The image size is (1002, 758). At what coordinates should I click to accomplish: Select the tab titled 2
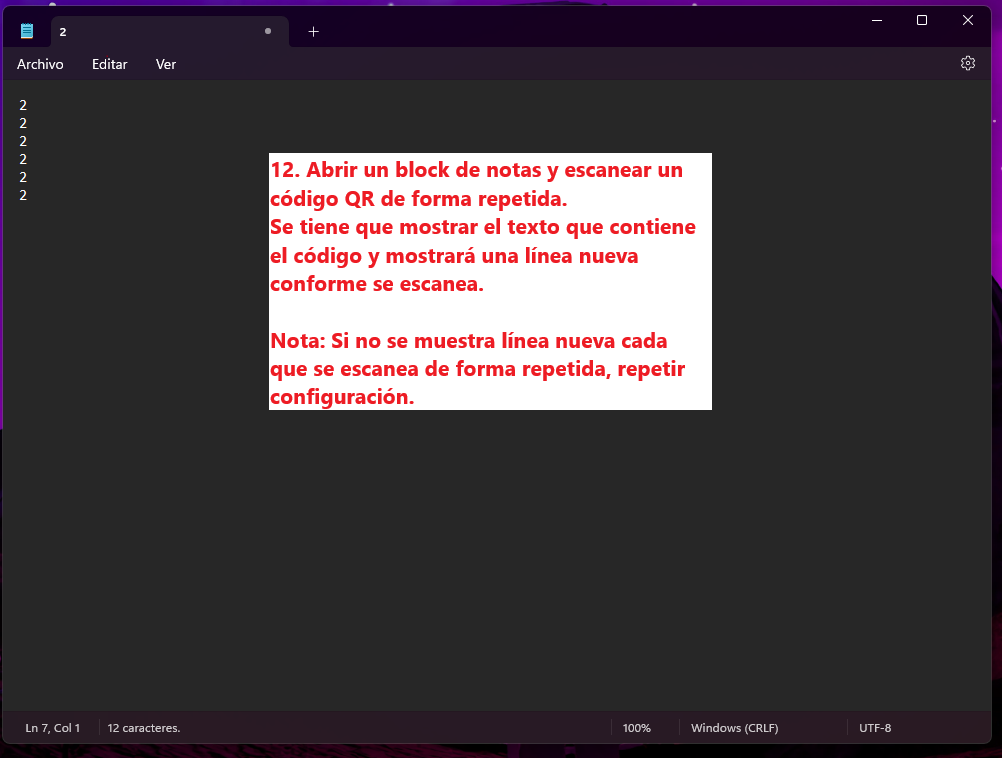tap(150, 32)
